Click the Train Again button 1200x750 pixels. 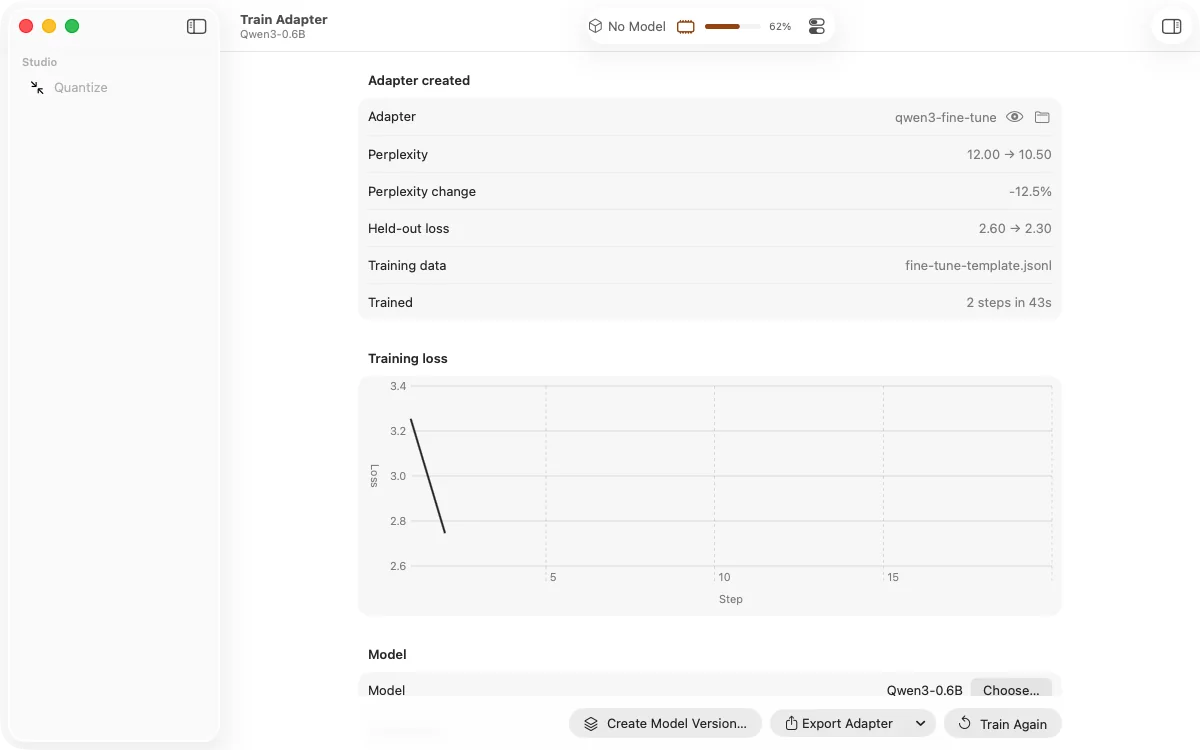(x=1003, y=723)
